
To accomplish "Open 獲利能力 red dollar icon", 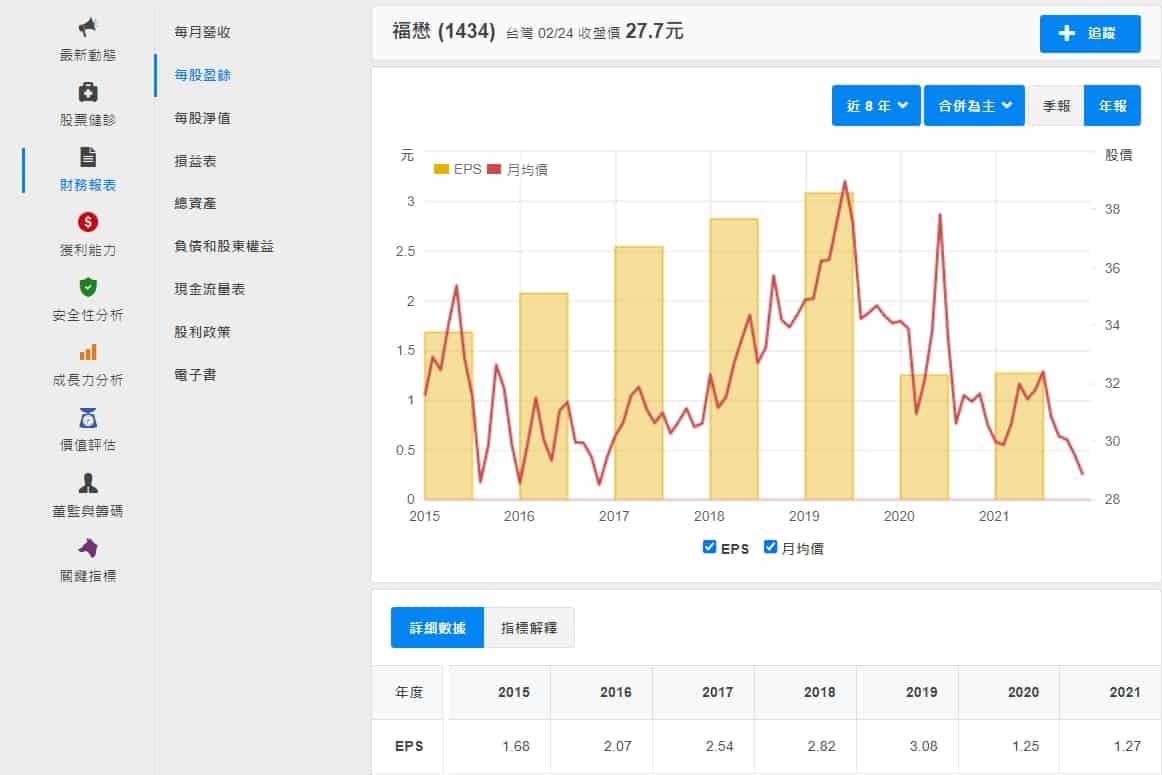I will (88, 222).
